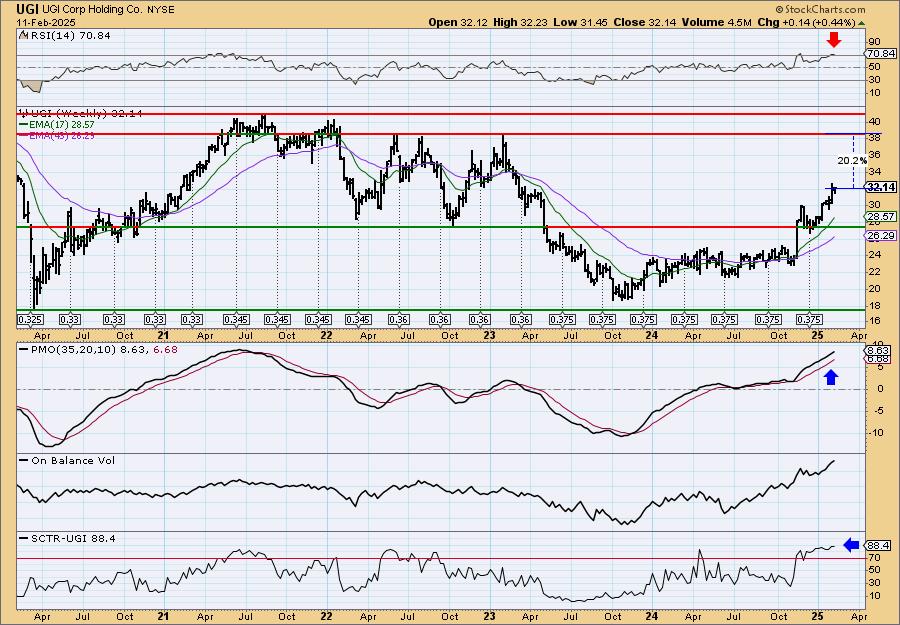
Task: Select the Close 32.14 value in header
Action: [x=645, y=22]
